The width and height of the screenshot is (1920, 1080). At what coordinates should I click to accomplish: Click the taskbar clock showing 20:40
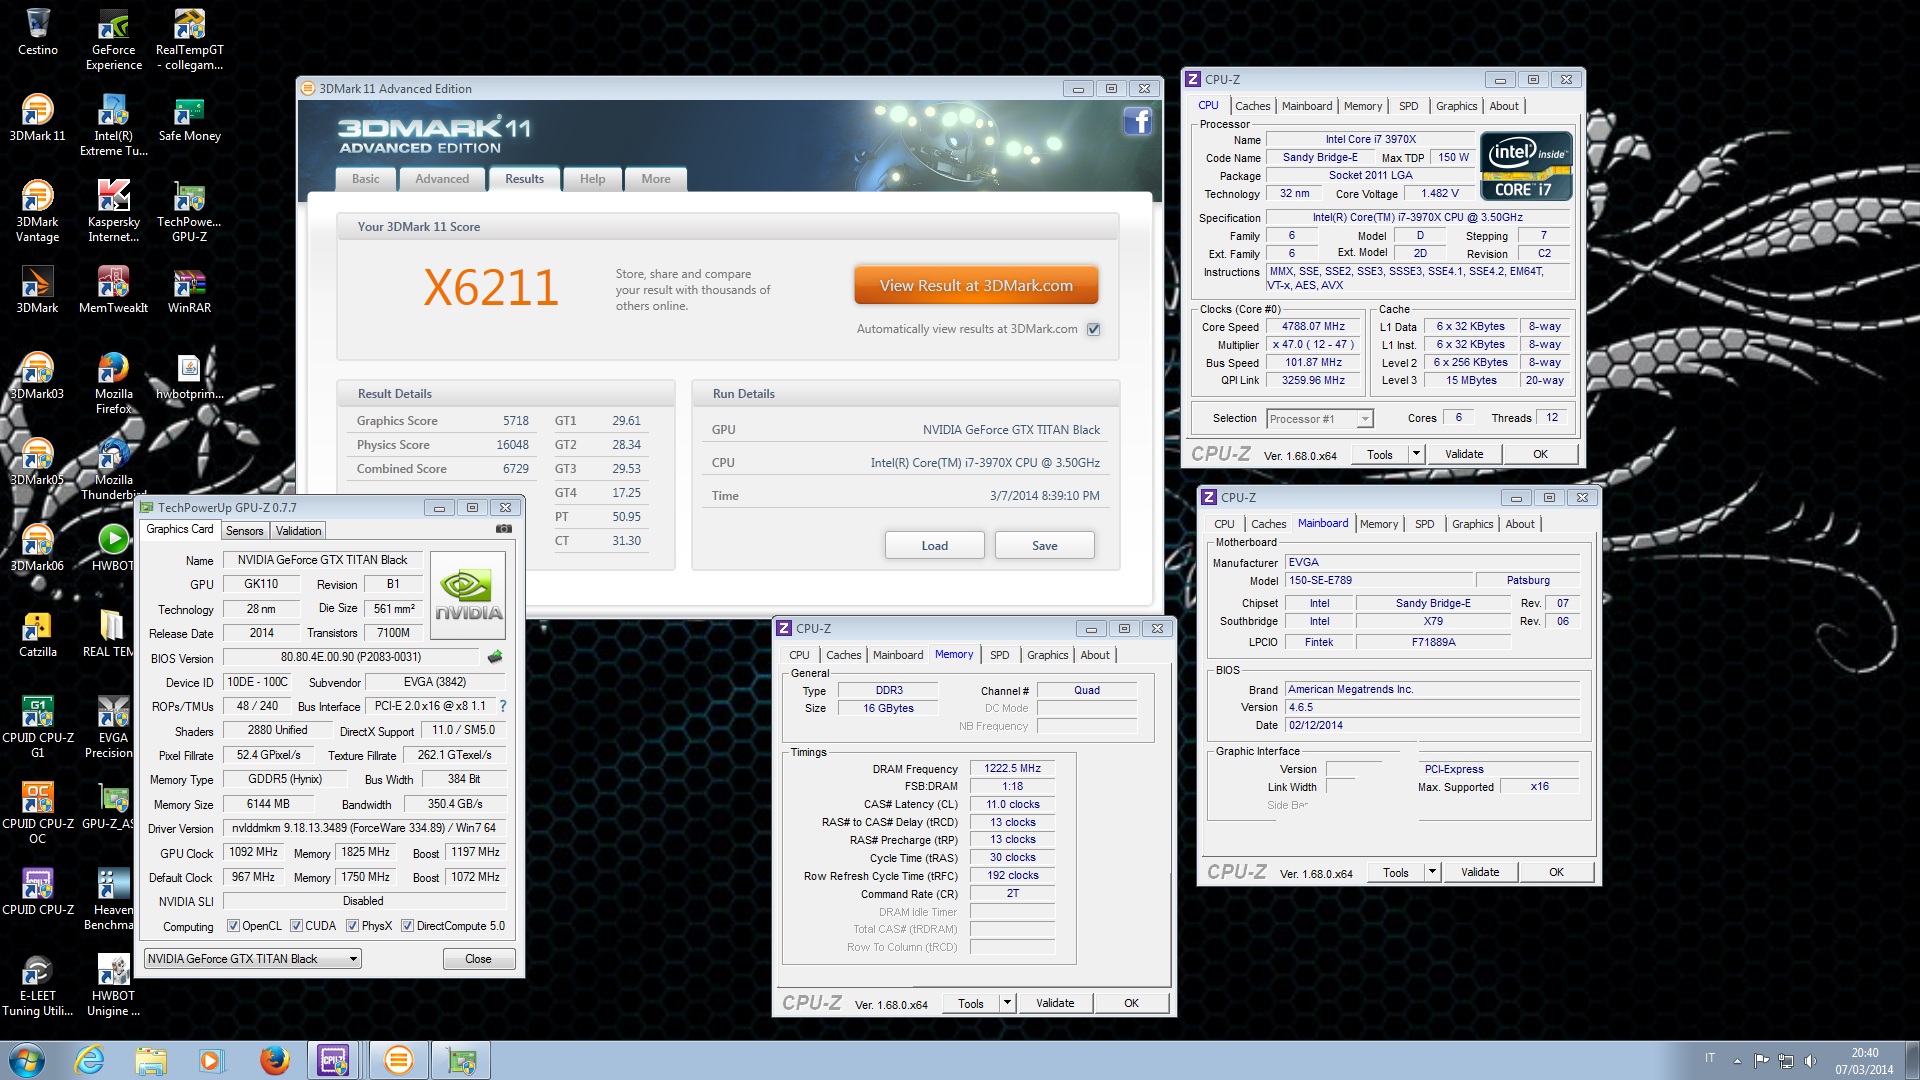click(1864, 1060)
